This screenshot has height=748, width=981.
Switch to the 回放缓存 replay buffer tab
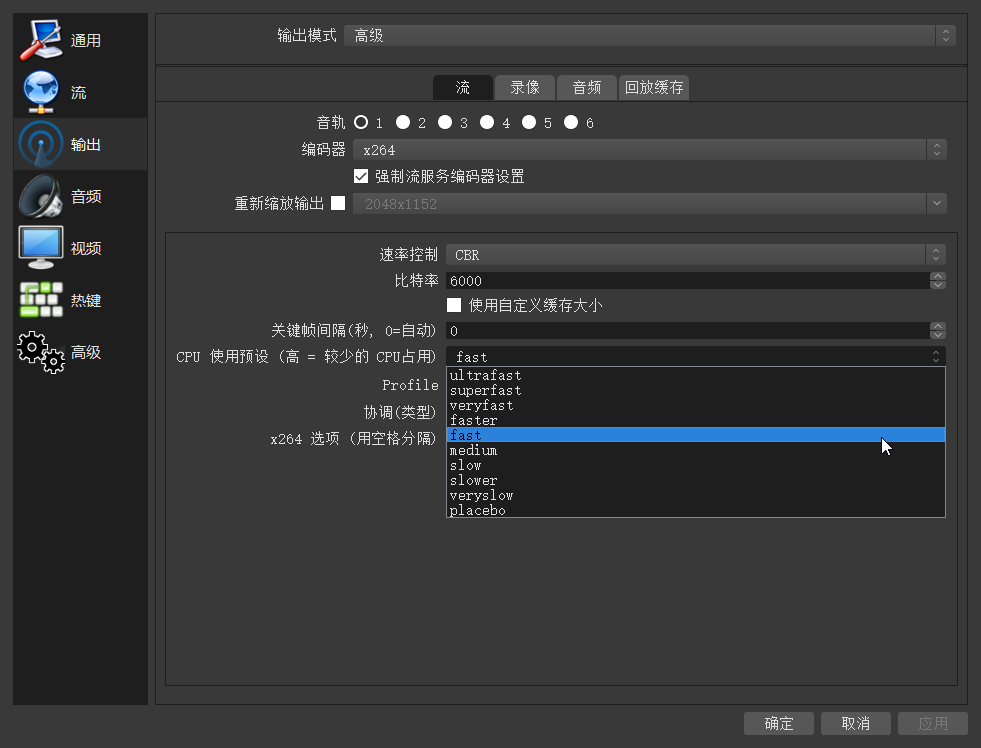[x=654, y=88]
